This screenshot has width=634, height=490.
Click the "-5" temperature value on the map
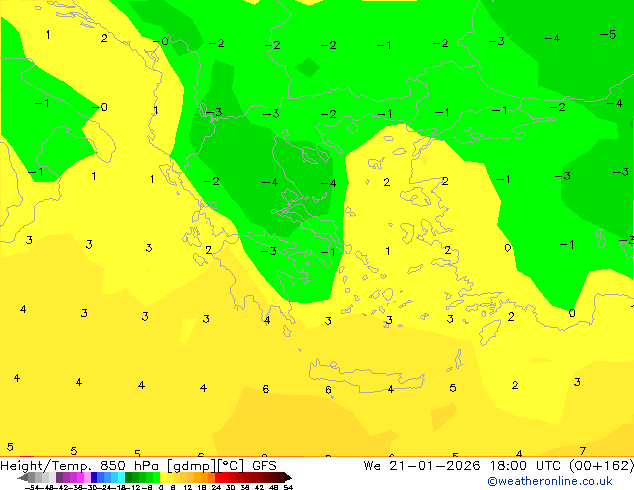point(608,35)
